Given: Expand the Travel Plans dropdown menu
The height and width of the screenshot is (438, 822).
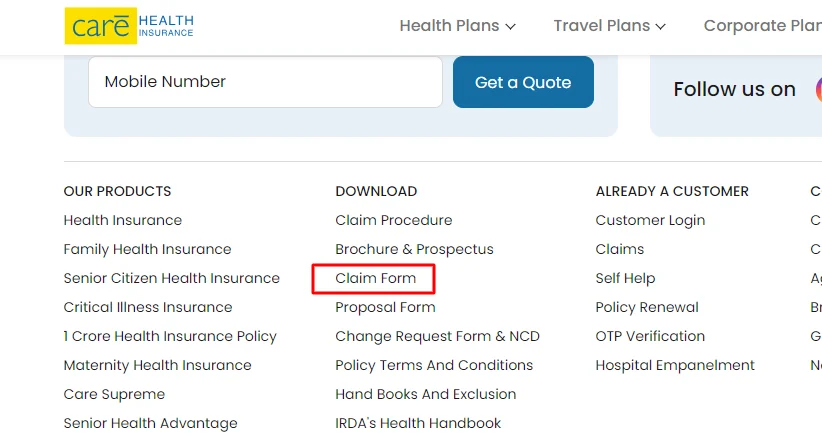Looking at the screenshot, I should pos(609,26).
